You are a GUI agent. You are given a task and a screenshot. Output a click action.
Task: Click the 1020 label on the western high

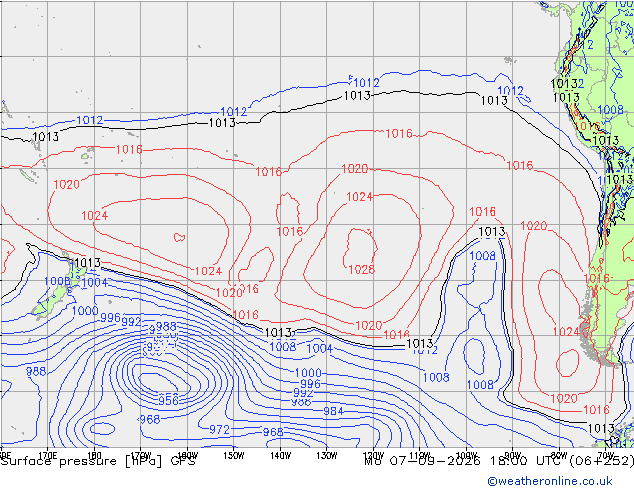click(x=66, y=185)
